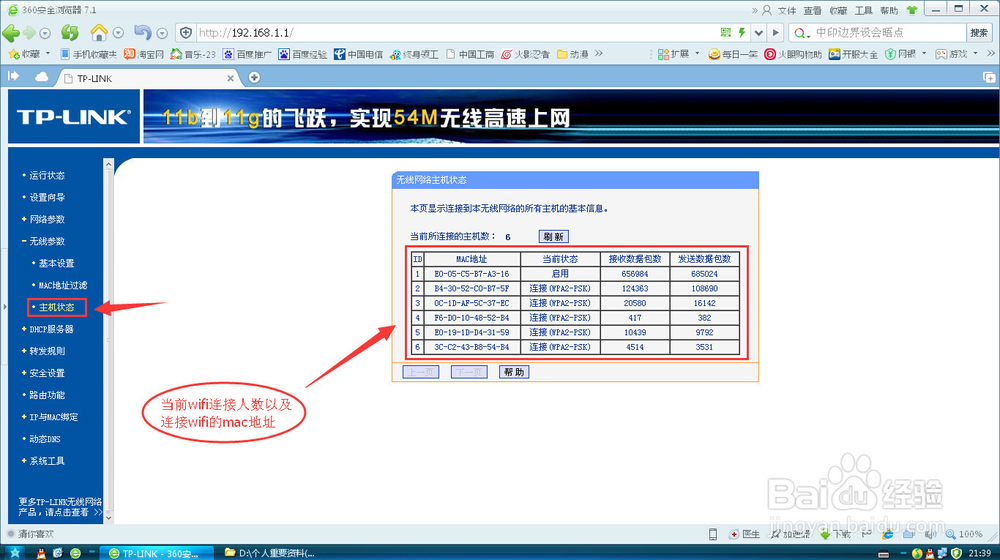Click the green lightning speed-mode icon

click(742, 33)
